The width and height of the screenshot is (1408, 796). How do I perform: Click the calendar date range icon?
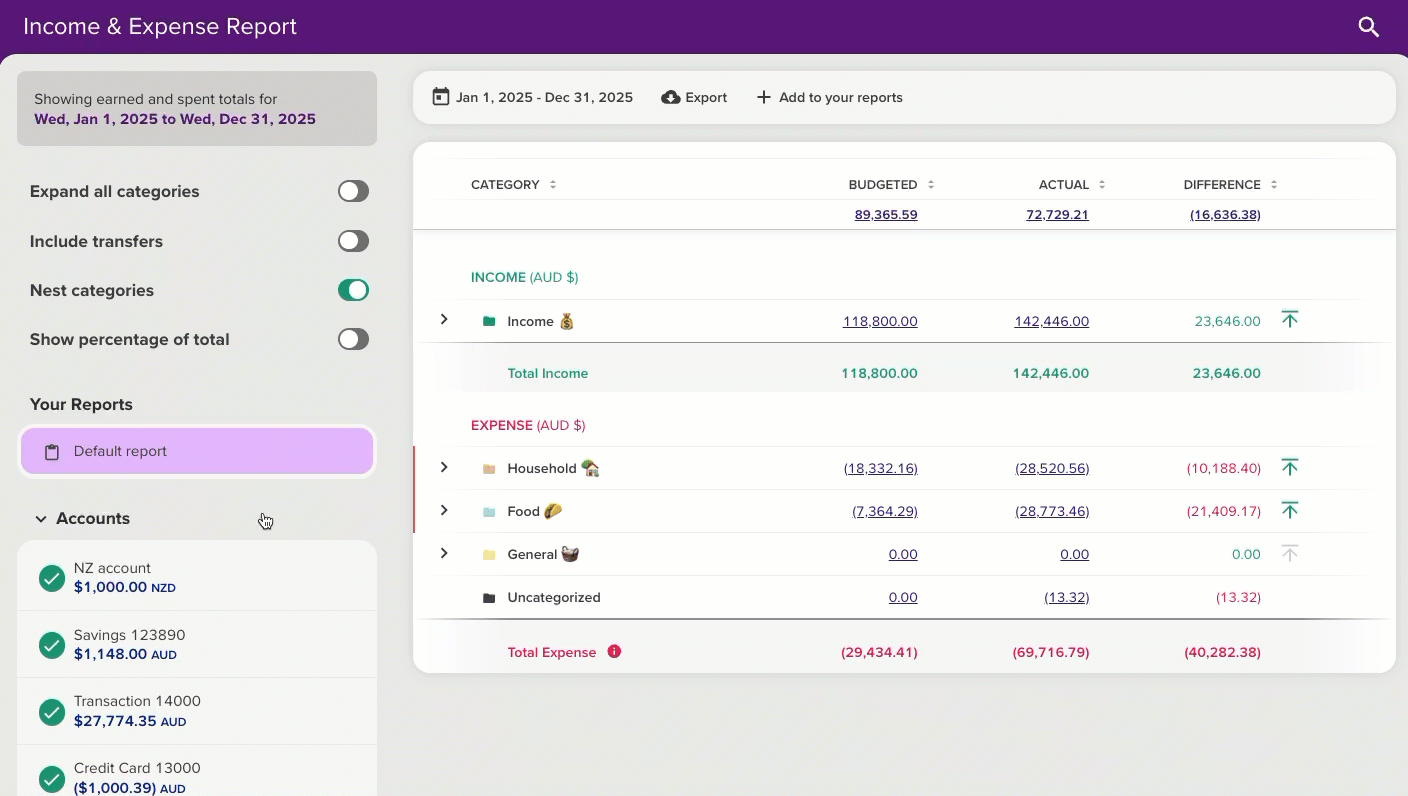440,97
